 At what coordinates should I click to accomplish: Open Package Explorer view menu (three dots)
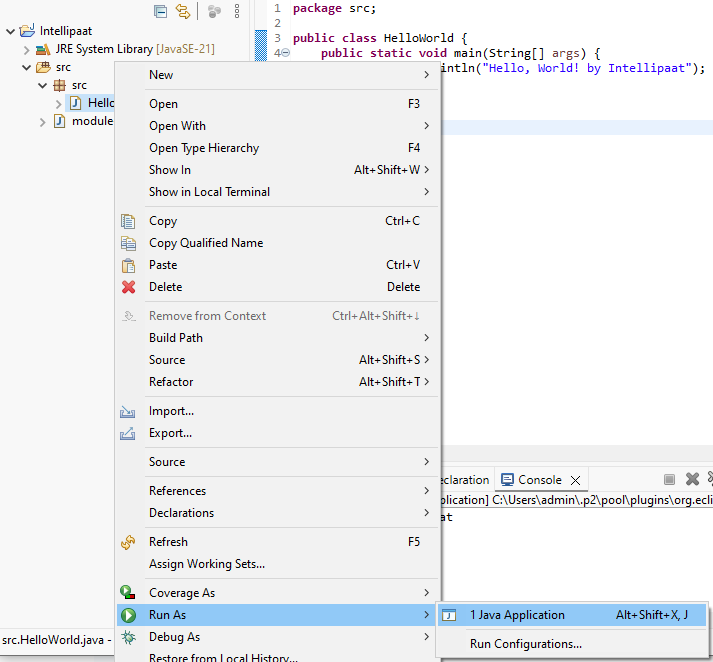click(237, 11)
